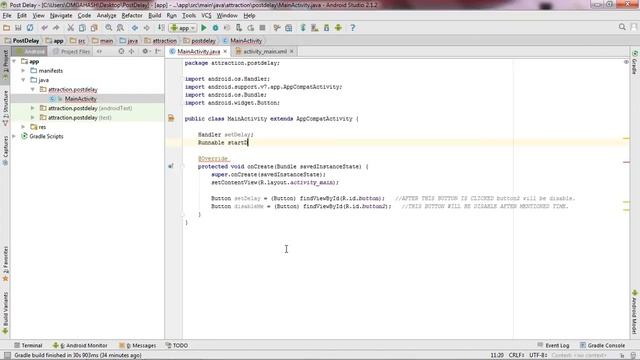
Task: Click the Make Project build icon
Action: click(x=162, y=28)
